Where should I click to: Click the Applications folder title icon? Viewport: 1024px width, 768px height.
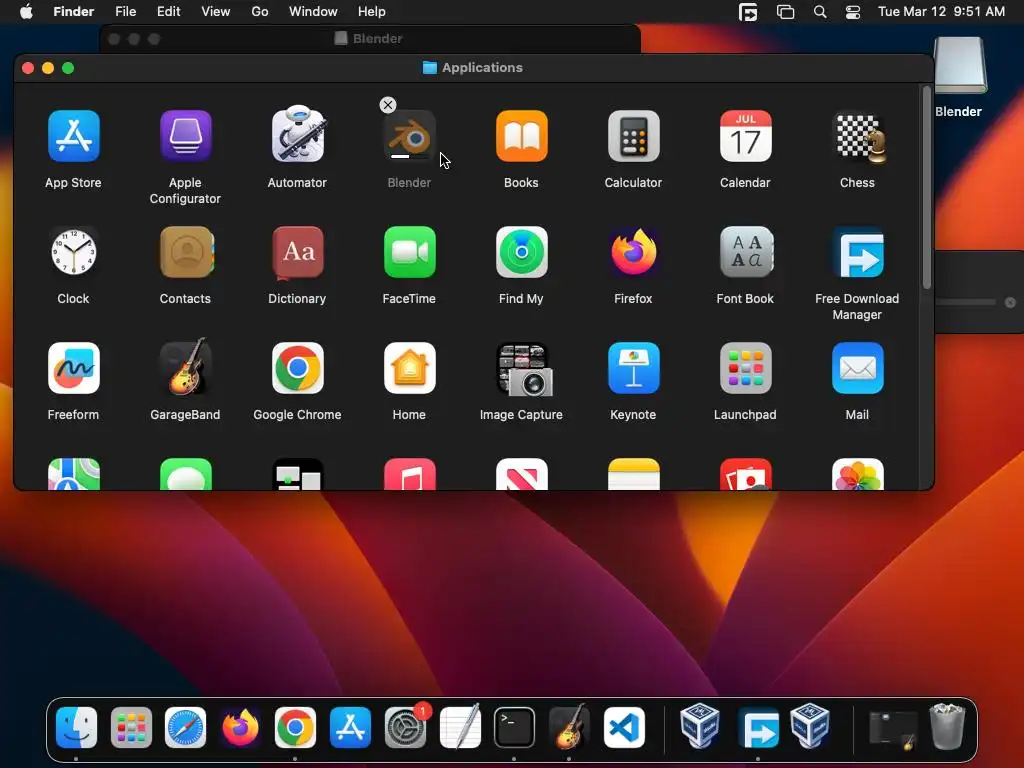tap(430, 67)
